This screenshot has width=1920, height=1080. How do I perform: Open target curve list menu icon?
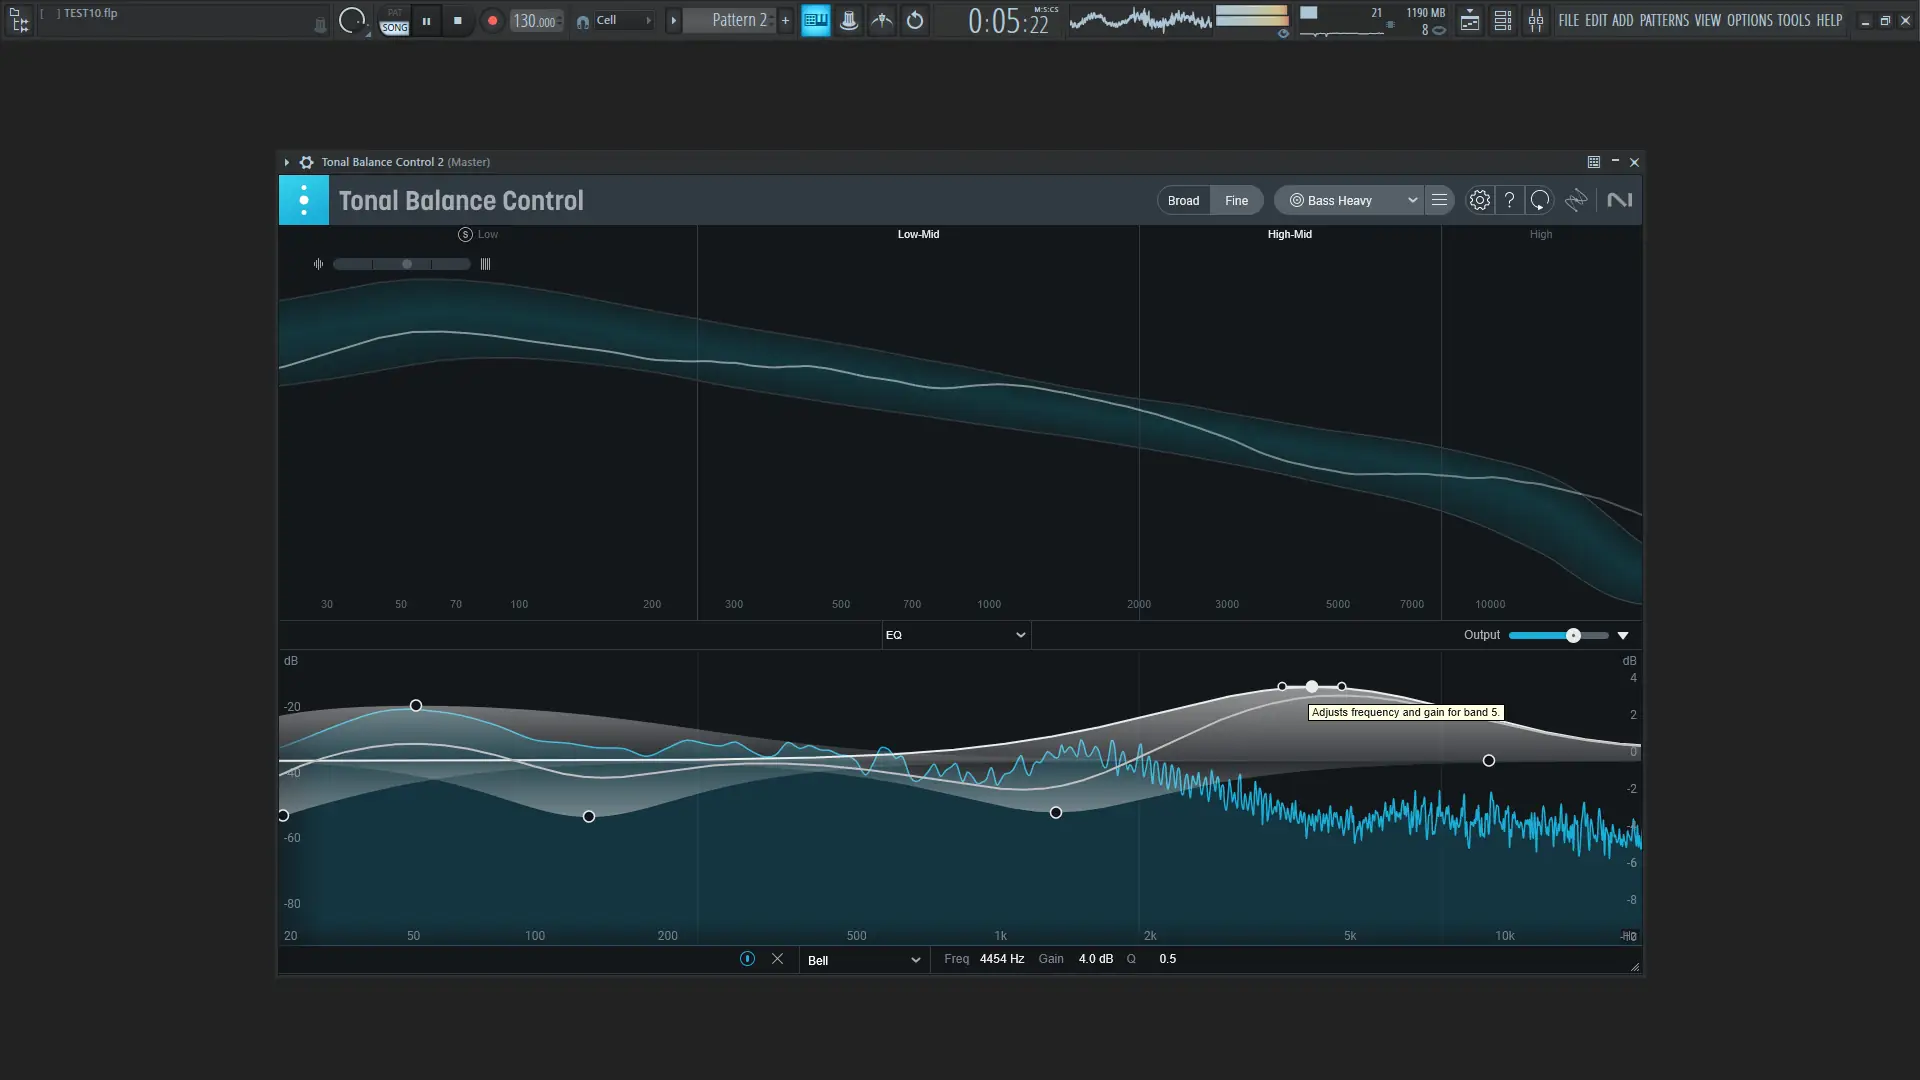coord(1439,200)
